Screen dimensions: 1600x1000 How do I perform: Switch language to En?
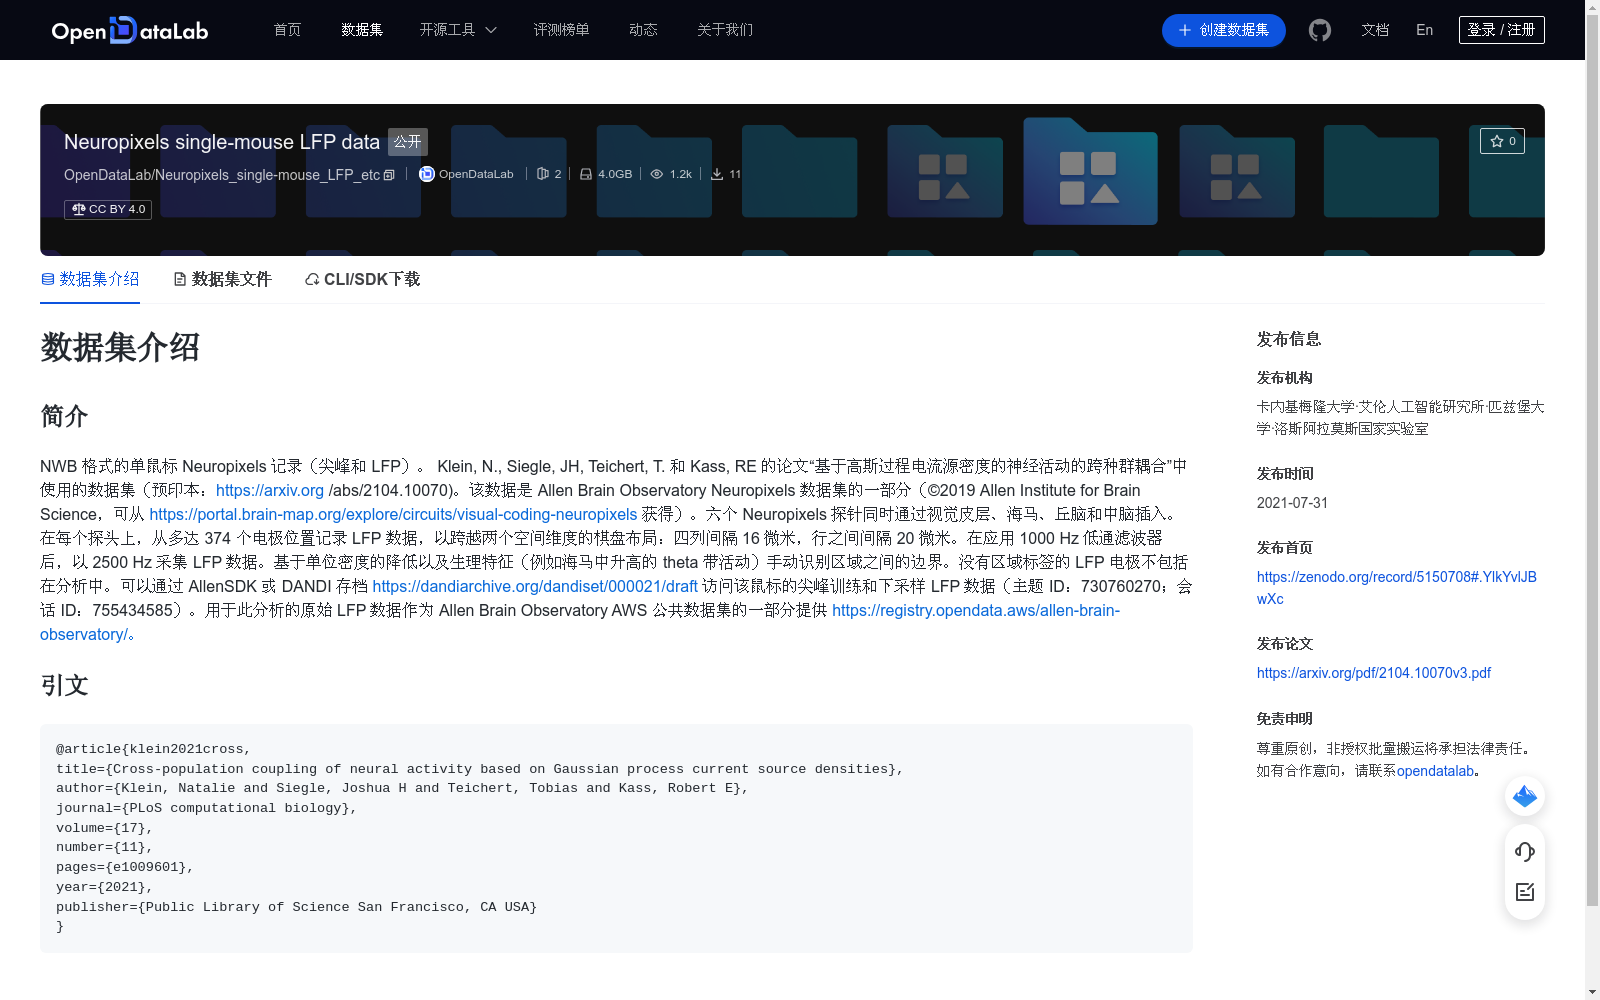[1424, 30]
